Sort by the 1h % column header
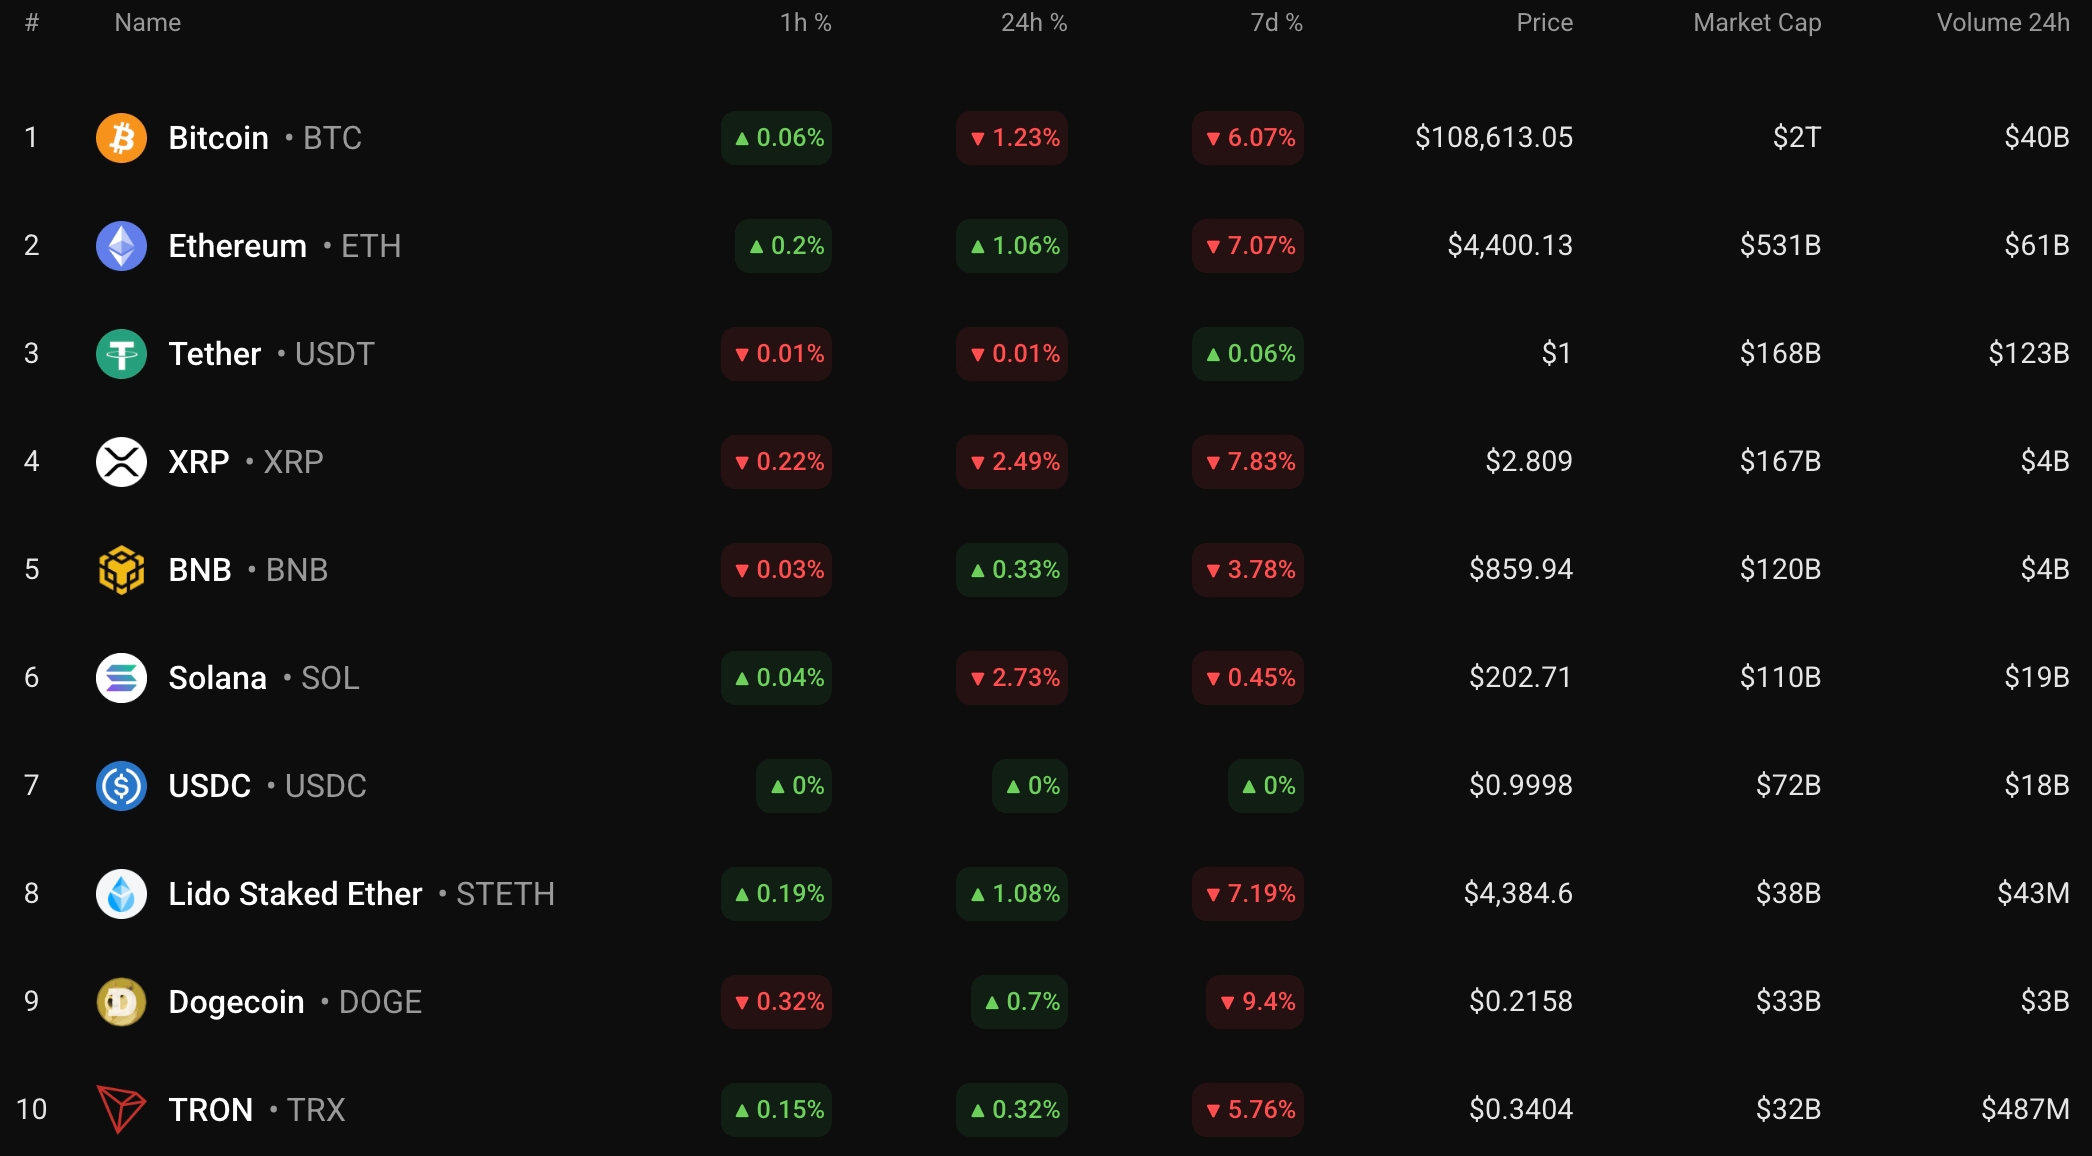The height and width of the screenshot is (1156, 2092). pos(805,23)
